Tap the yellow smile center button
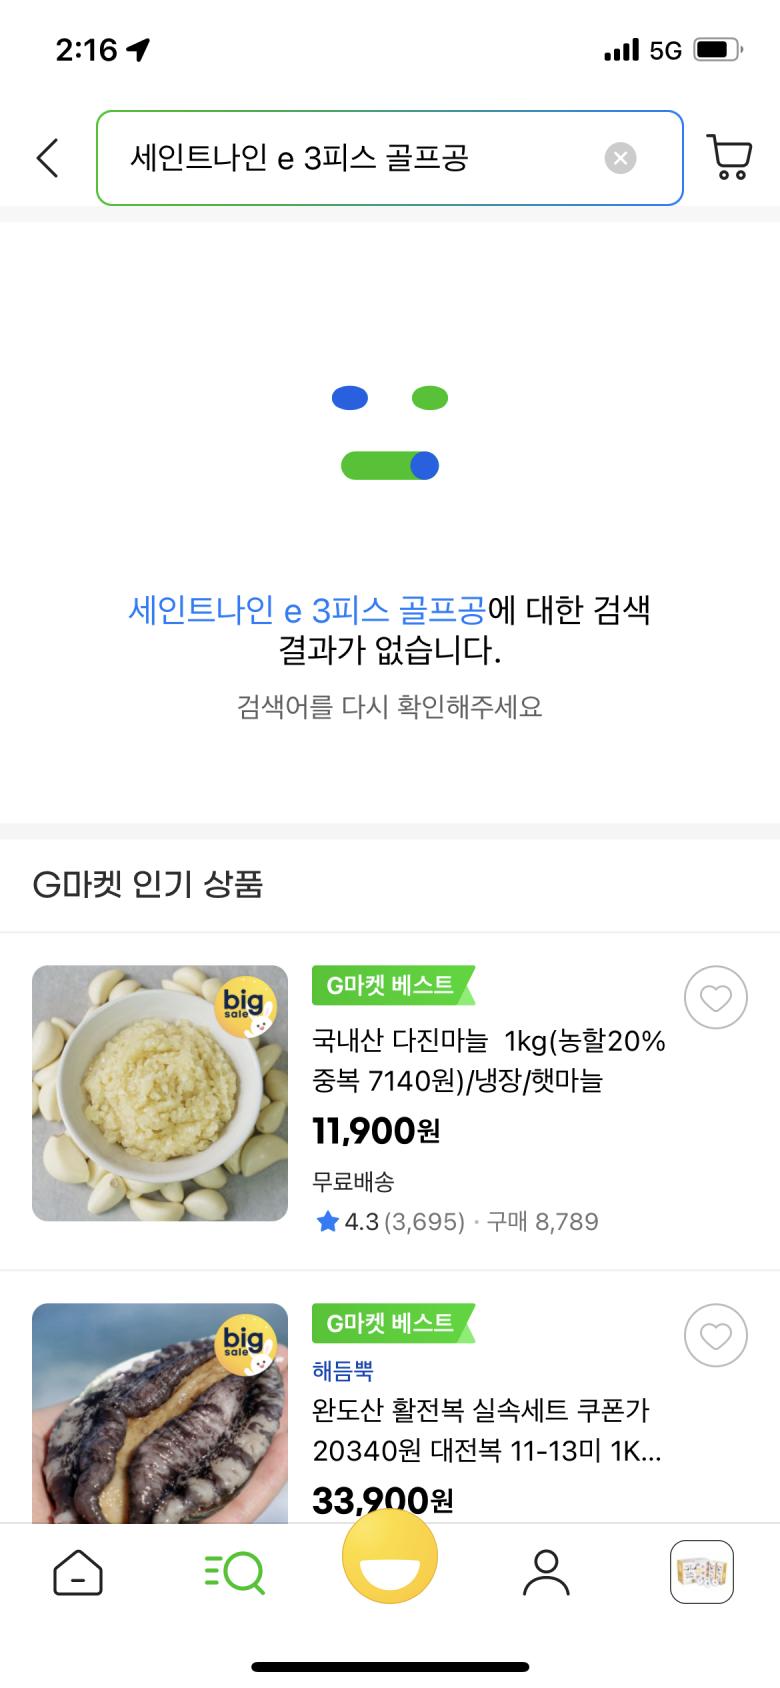The height and width of the screenshot is (1688, 780). pyautogui.click(x=390, y=1556)
